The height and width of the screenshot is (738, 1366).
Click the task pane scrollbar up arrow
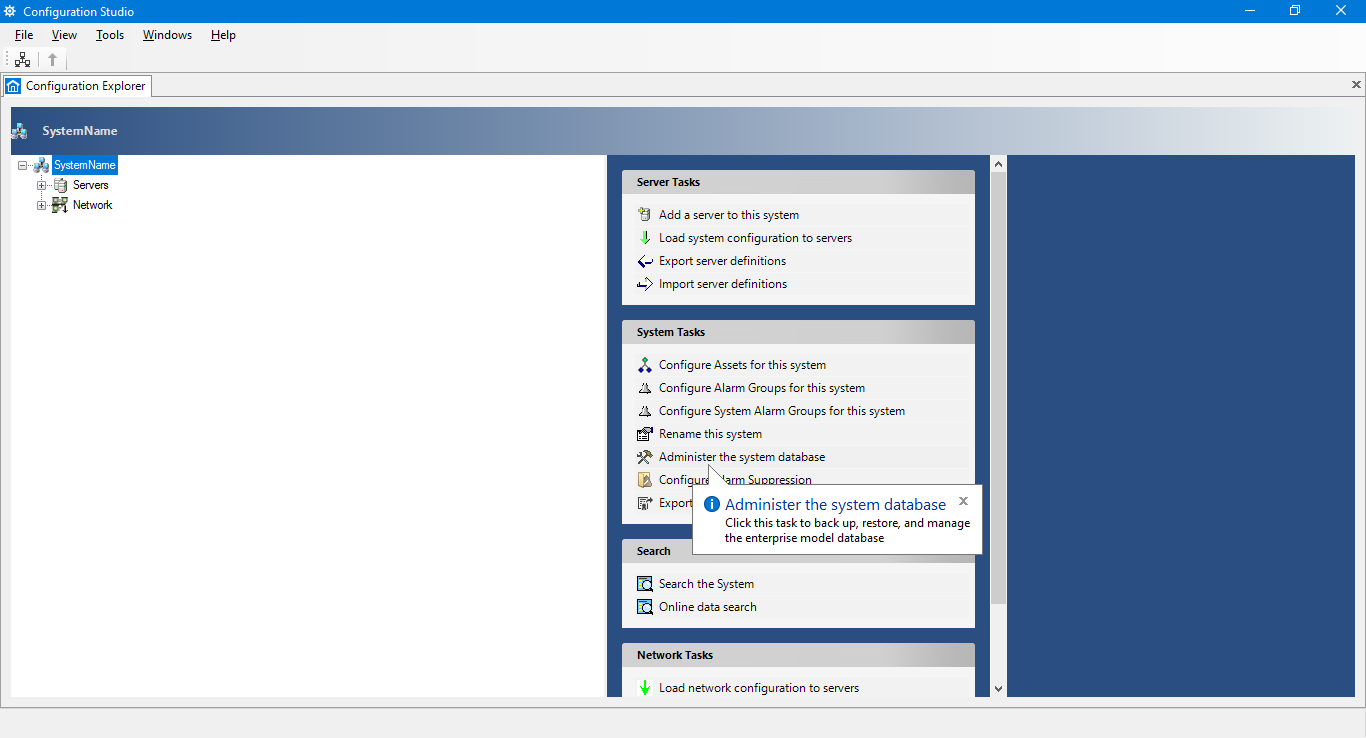pos(998,163)
